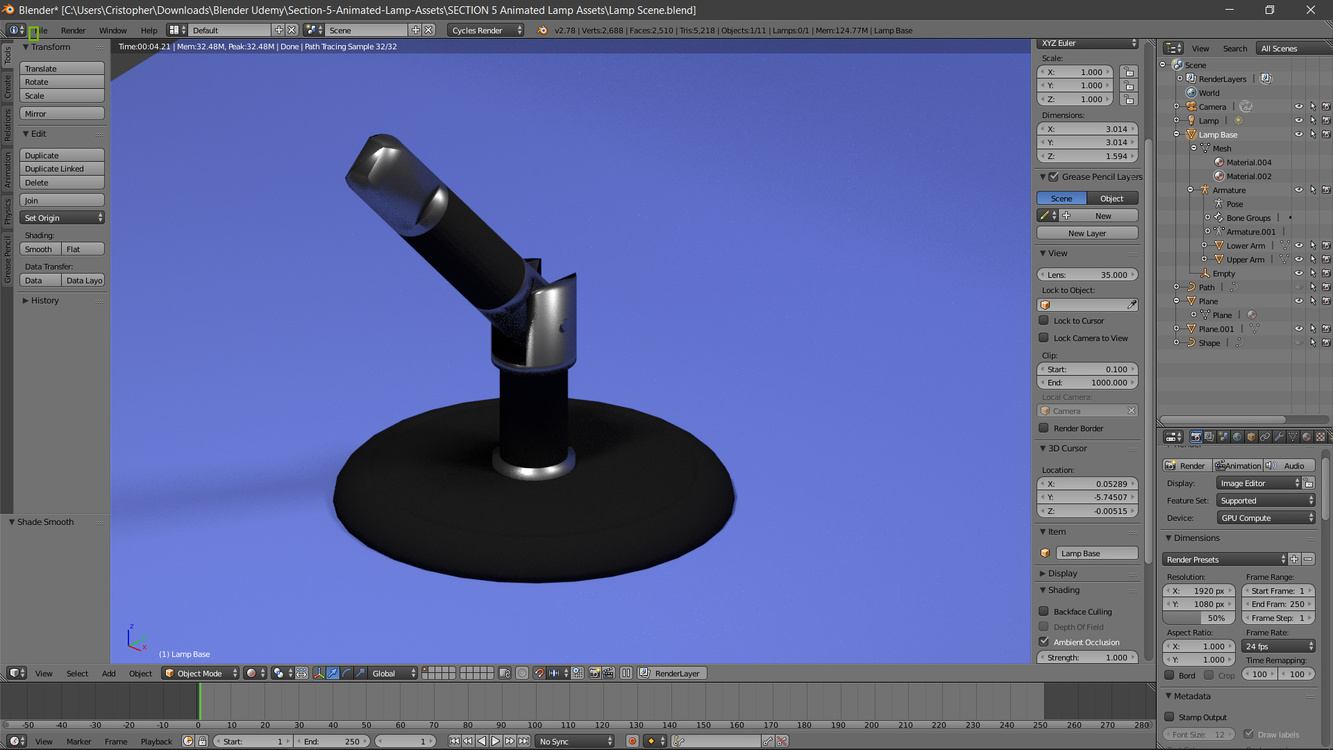The width and height of the screenshot is (1333, 750).
Task: Adjust the resolution percentage 50% slider
Action: pos(1199,618)
